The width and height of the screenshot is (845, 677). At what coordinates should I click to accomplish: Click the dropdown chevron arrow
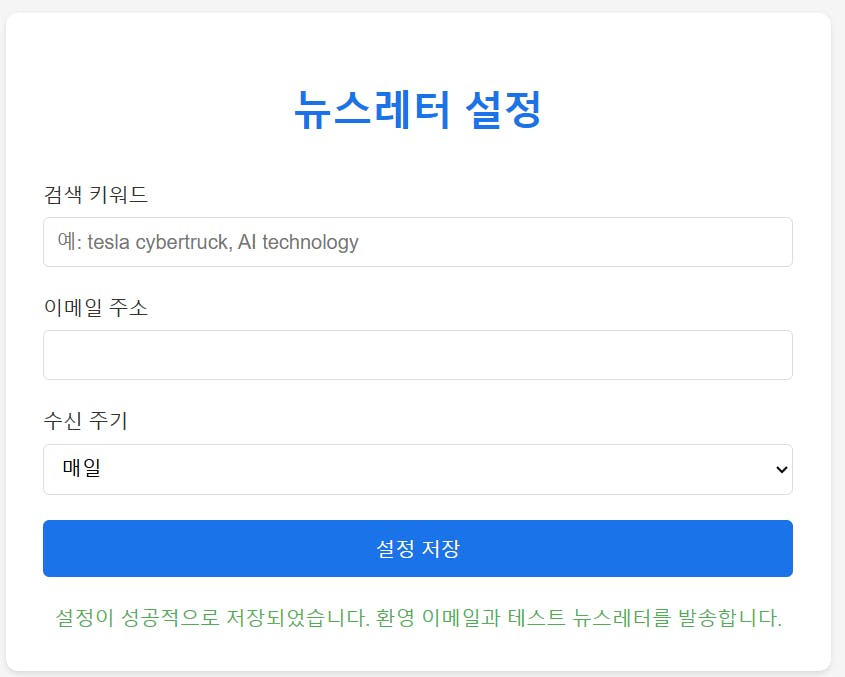781,469
